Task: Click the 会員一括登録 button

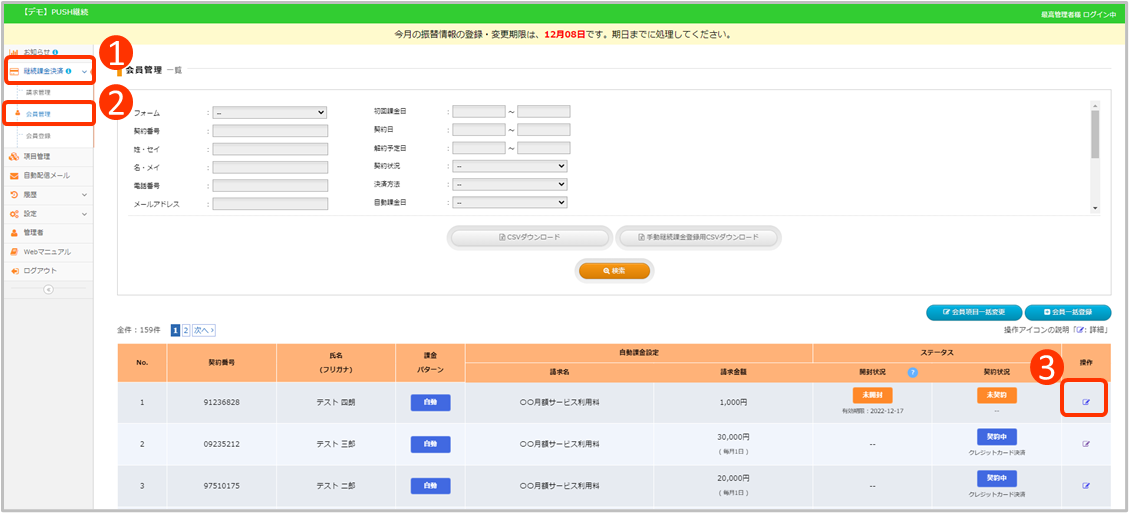Action: pos(1067,312)
